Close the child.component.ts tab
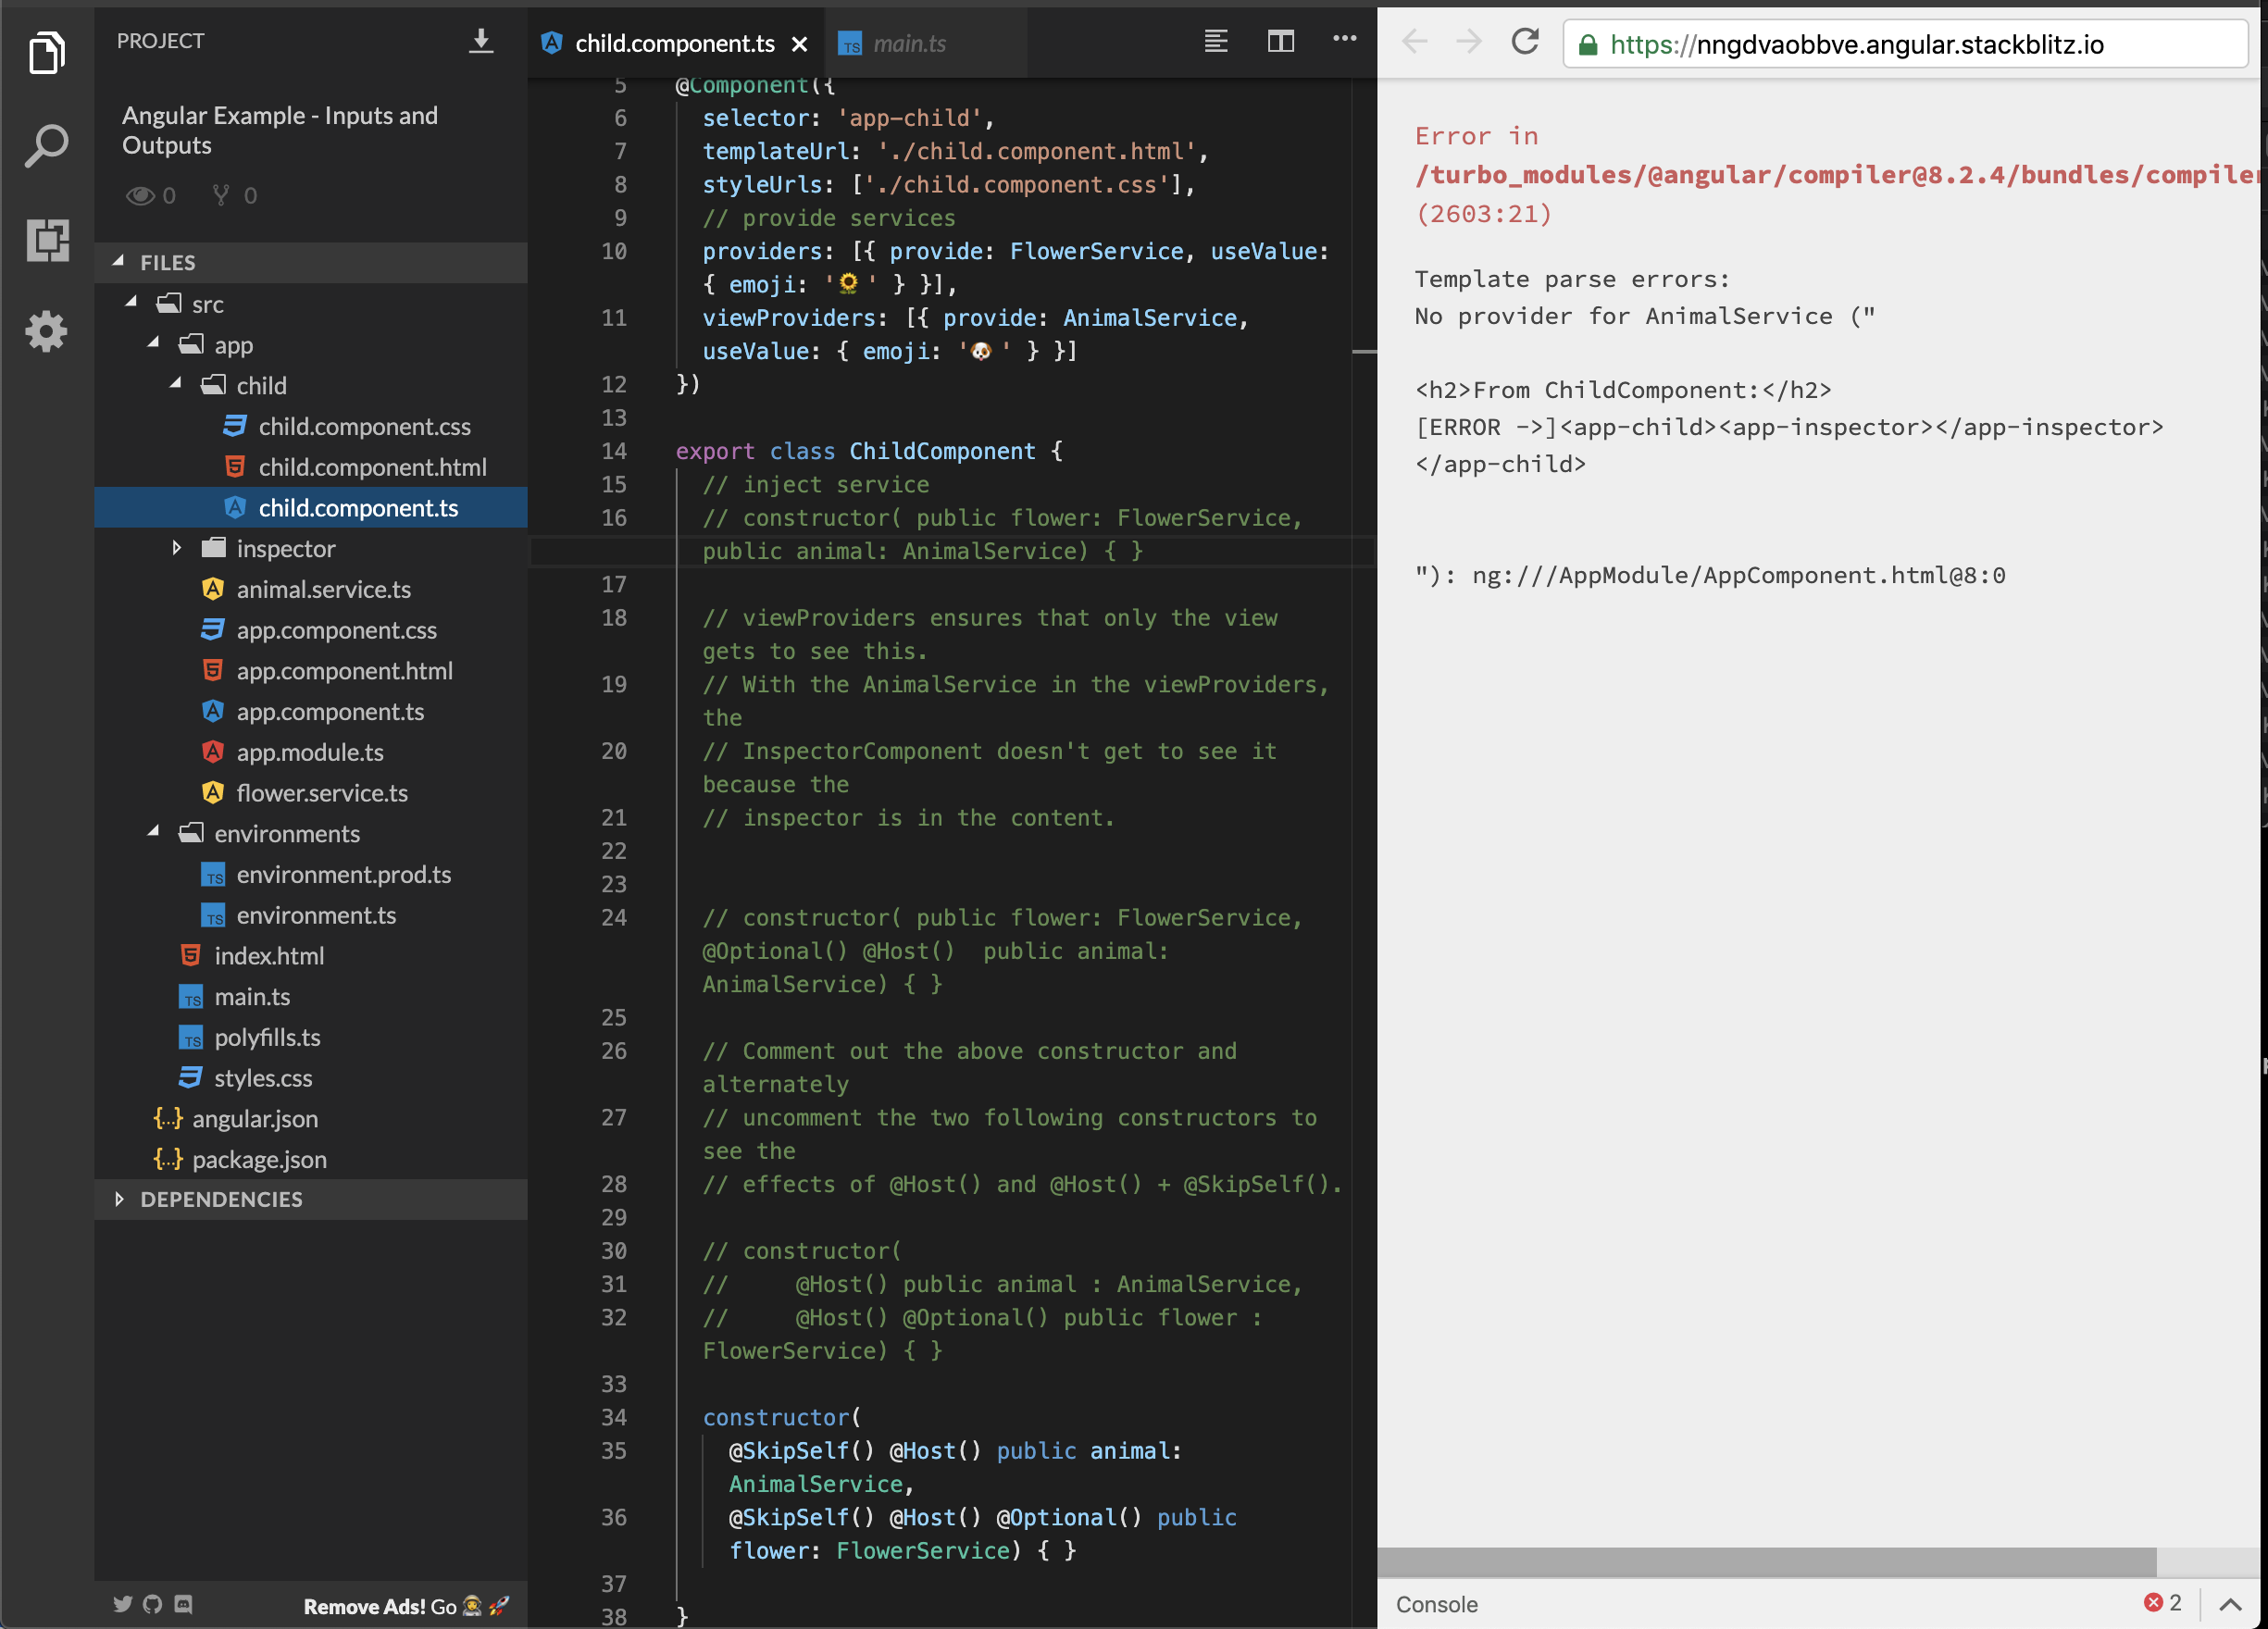The image size is (2268, 1629). point(800,43)
